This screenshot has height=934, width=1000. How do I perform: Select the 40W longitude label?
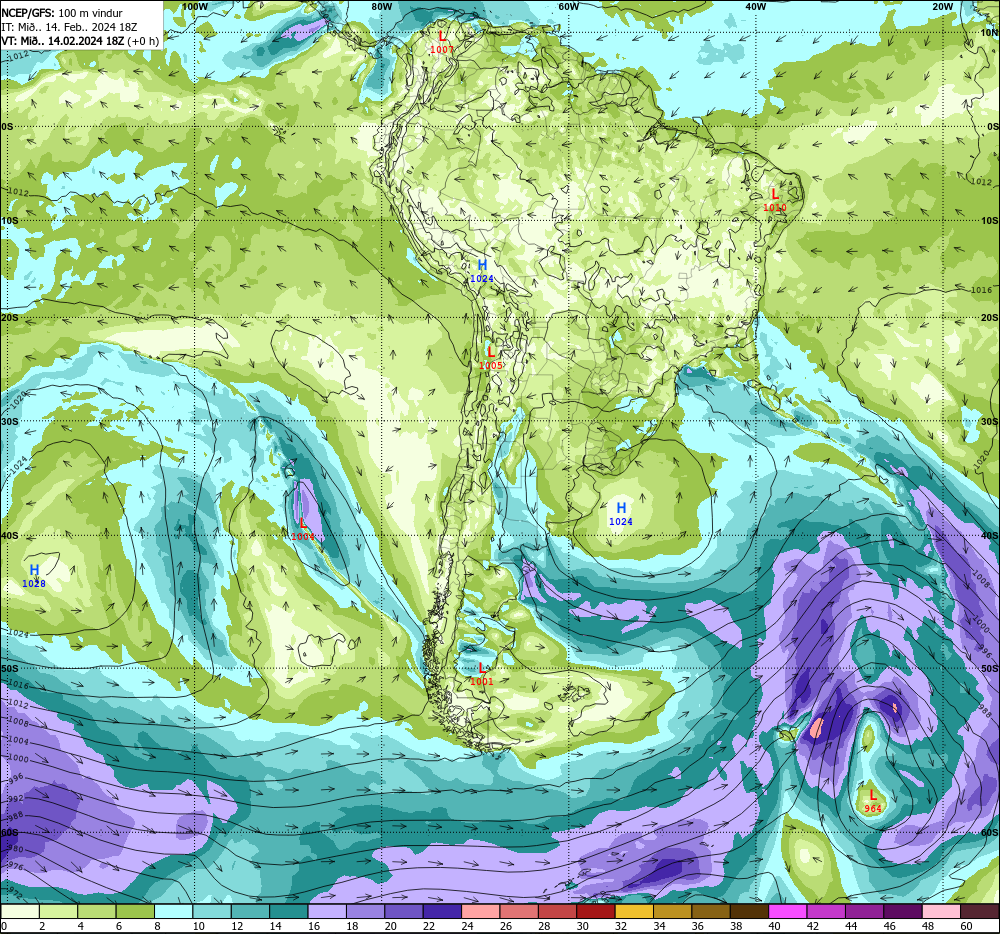pyautogui.click(x=755, y=6)
